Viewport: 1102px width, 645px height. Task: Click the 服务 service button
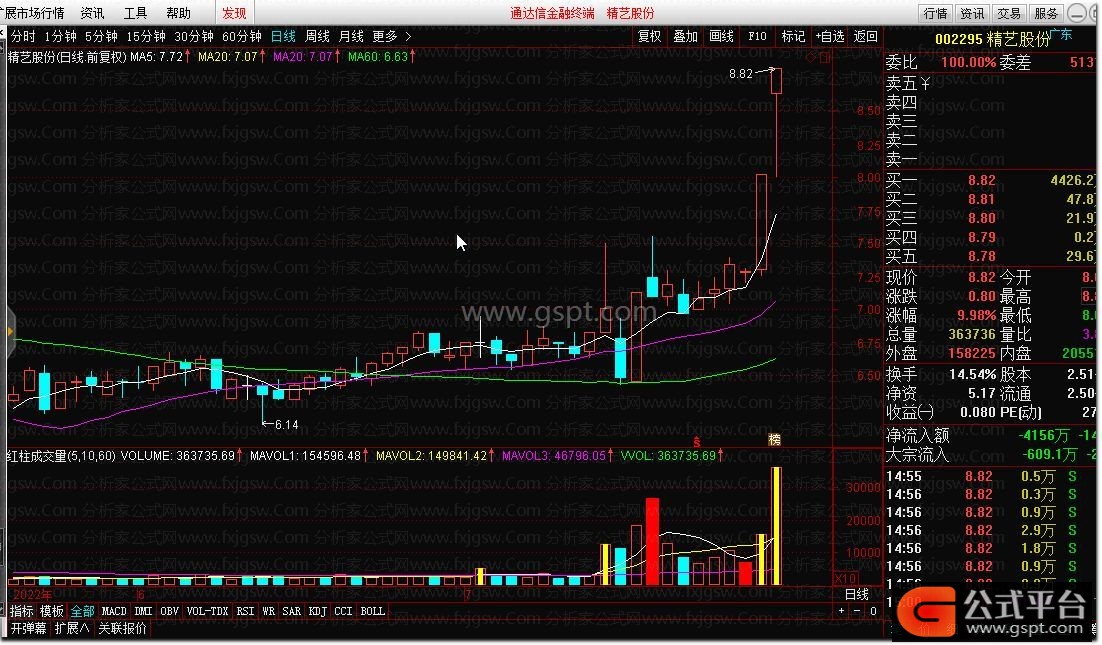click(x=1046, y=13)
